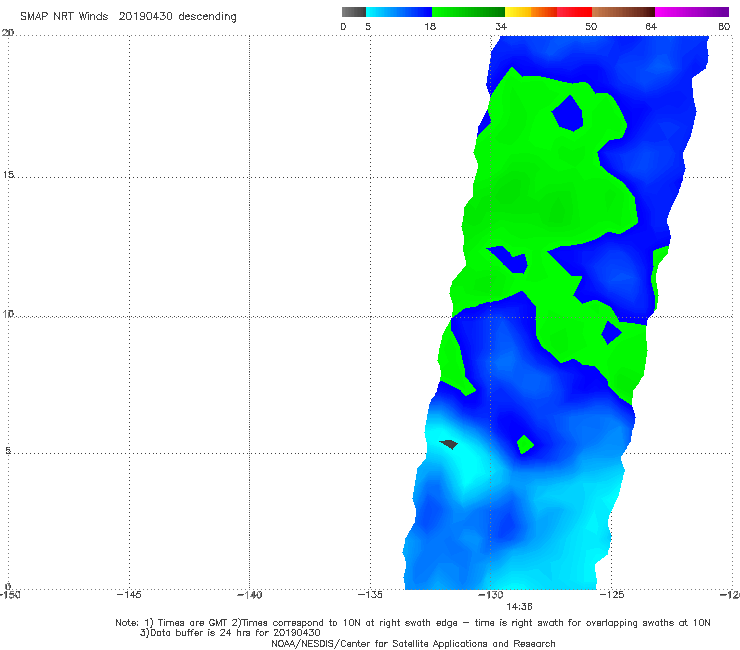Click the color bar label '34'
This screenshot has width=740, height=650.
tap(501, 26)
